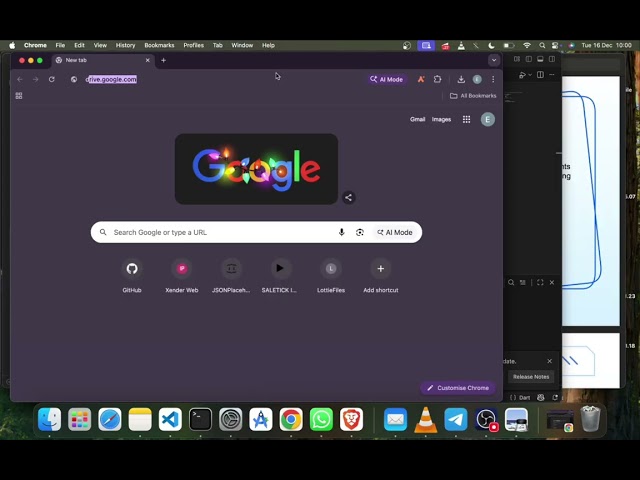Click the Google holiday doodle
The image size is (640, 480).
click(256, 169)
